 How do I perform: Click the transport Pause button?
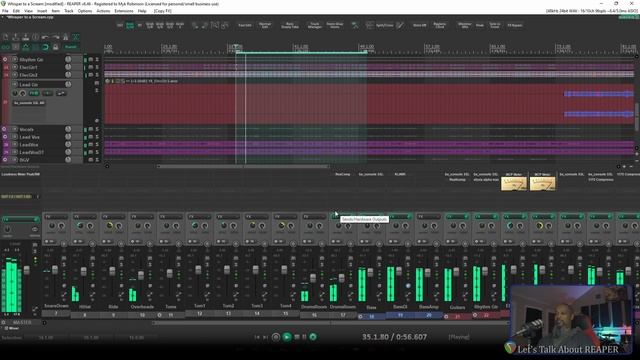304,337
